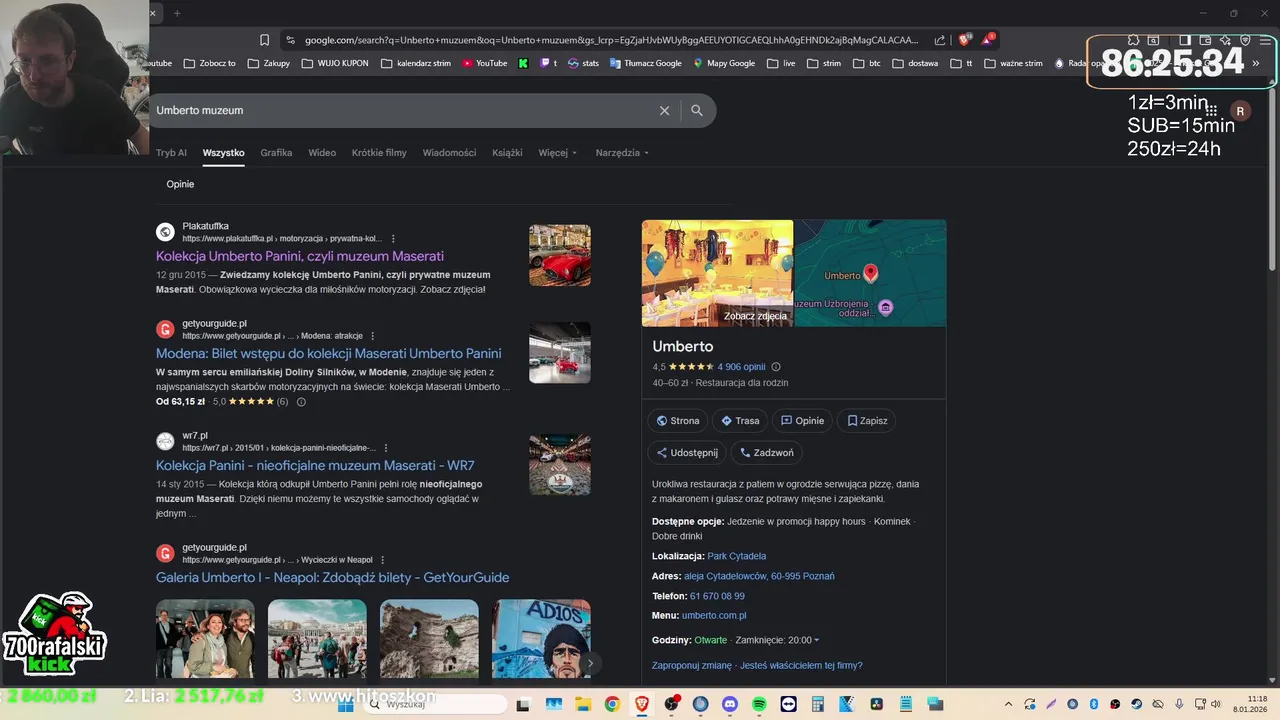Click the Udostępnij share button

(x=687, y=453)
